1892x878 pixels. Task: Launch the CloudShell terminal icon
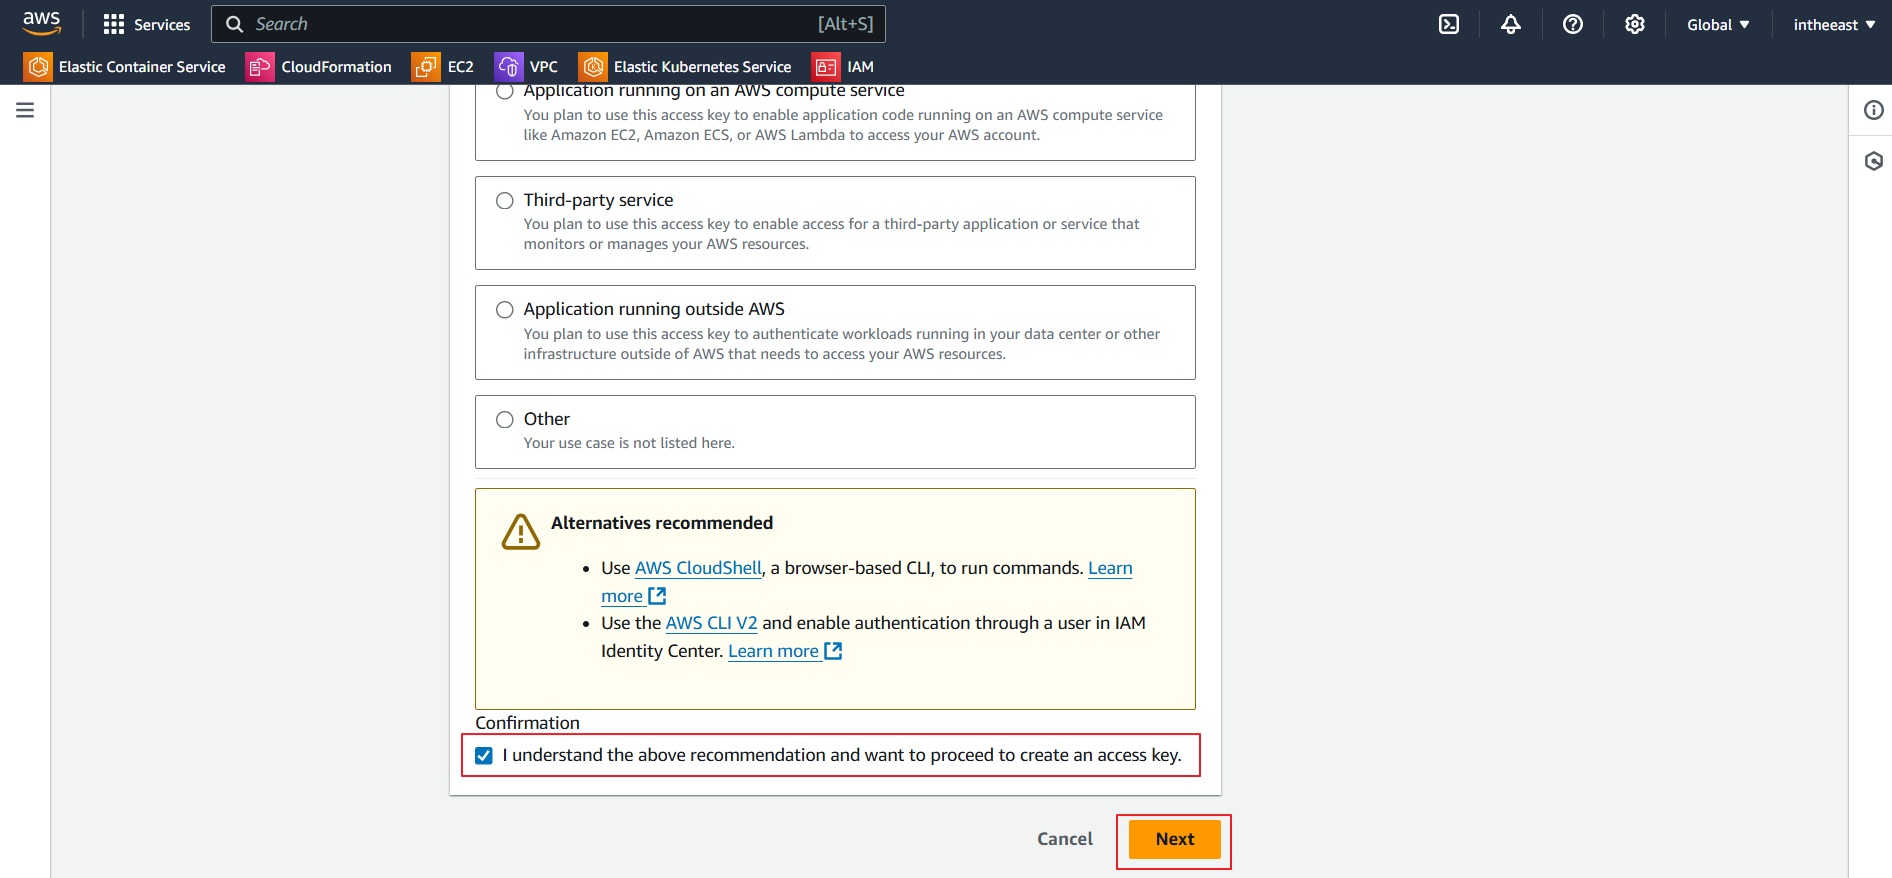(x=1449, y=24)
